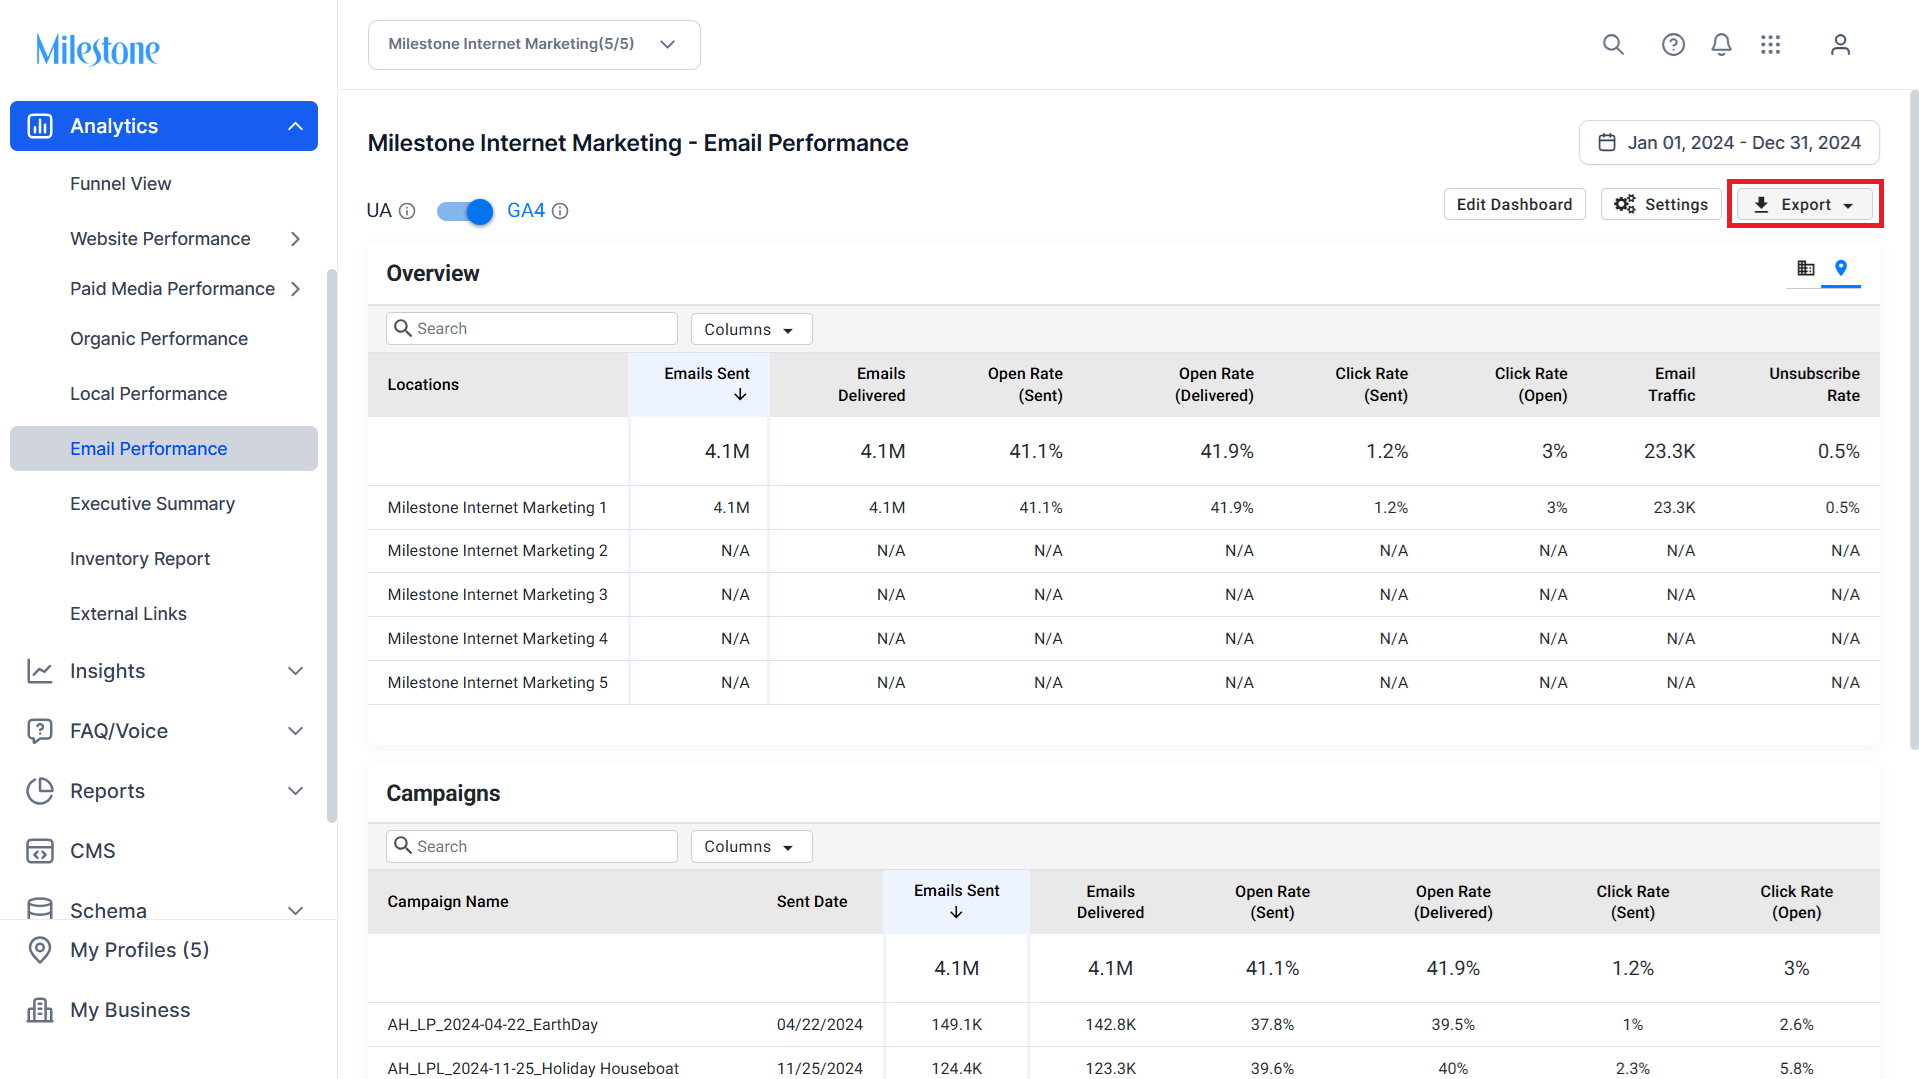Open the Milestone Internet Marketing(5/5) dropdown
1919x1079 pixels.
[x=534, y=45]
